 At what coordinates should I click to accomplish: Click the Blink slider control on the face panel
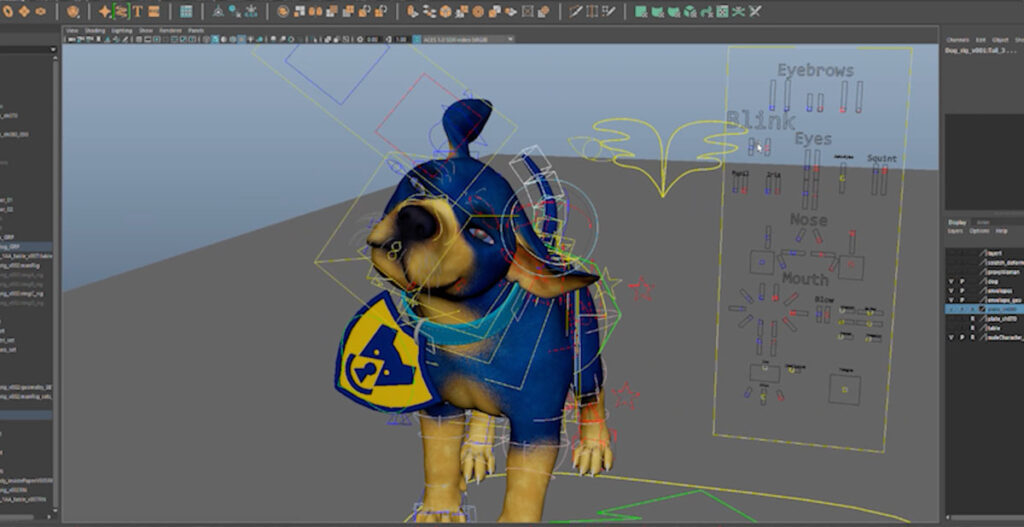(x=752, y=147)
